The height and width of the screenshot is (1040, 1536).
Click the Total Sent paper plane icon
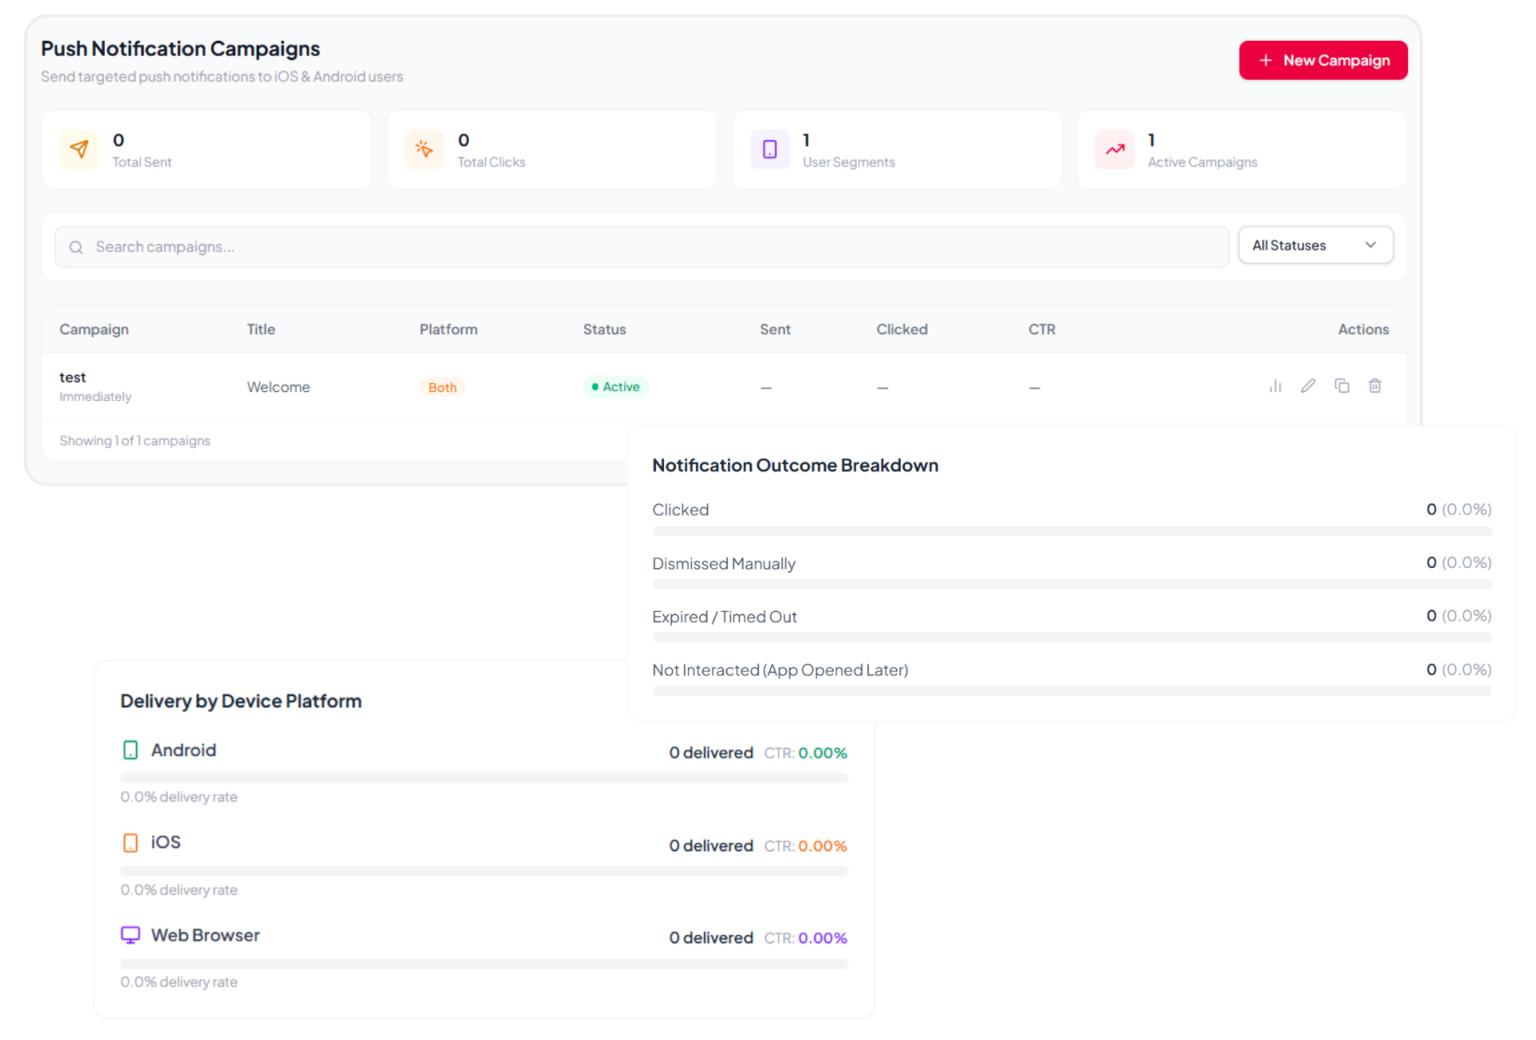tap(79, 150)
